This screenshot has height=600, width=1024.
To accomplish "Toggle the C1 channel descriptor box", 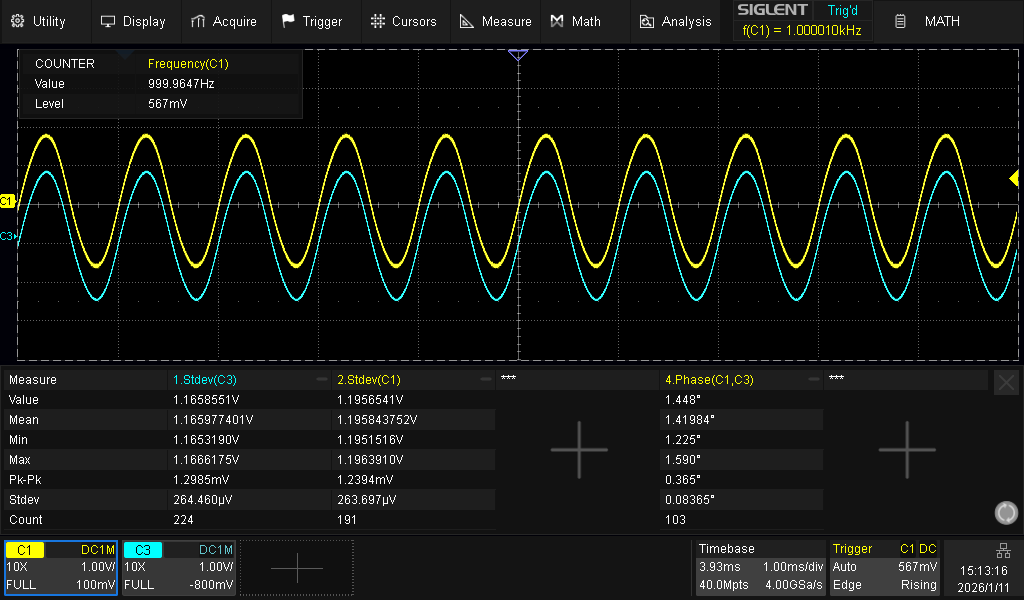I will (61, 567).
